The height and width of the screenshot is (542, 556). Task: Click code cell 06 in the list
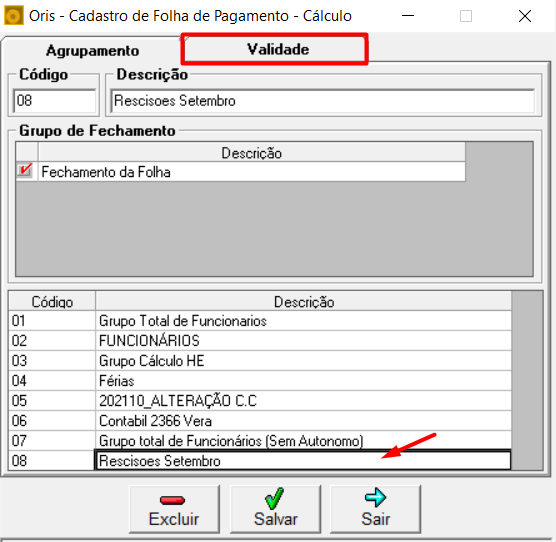tap(52, 421)
